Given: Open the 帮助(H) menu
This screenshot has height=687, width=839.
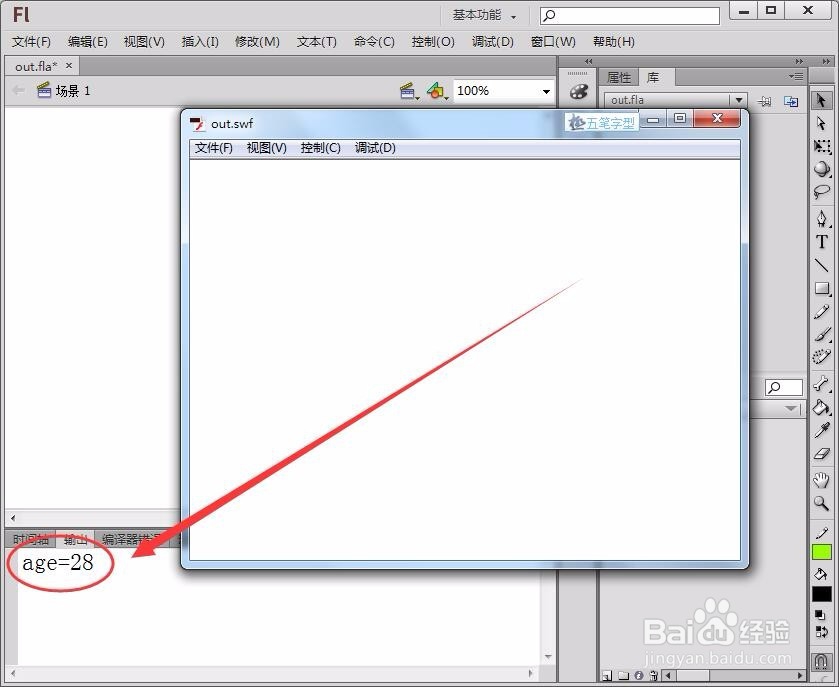Looking at the screenshot, I should click(614, 42).
